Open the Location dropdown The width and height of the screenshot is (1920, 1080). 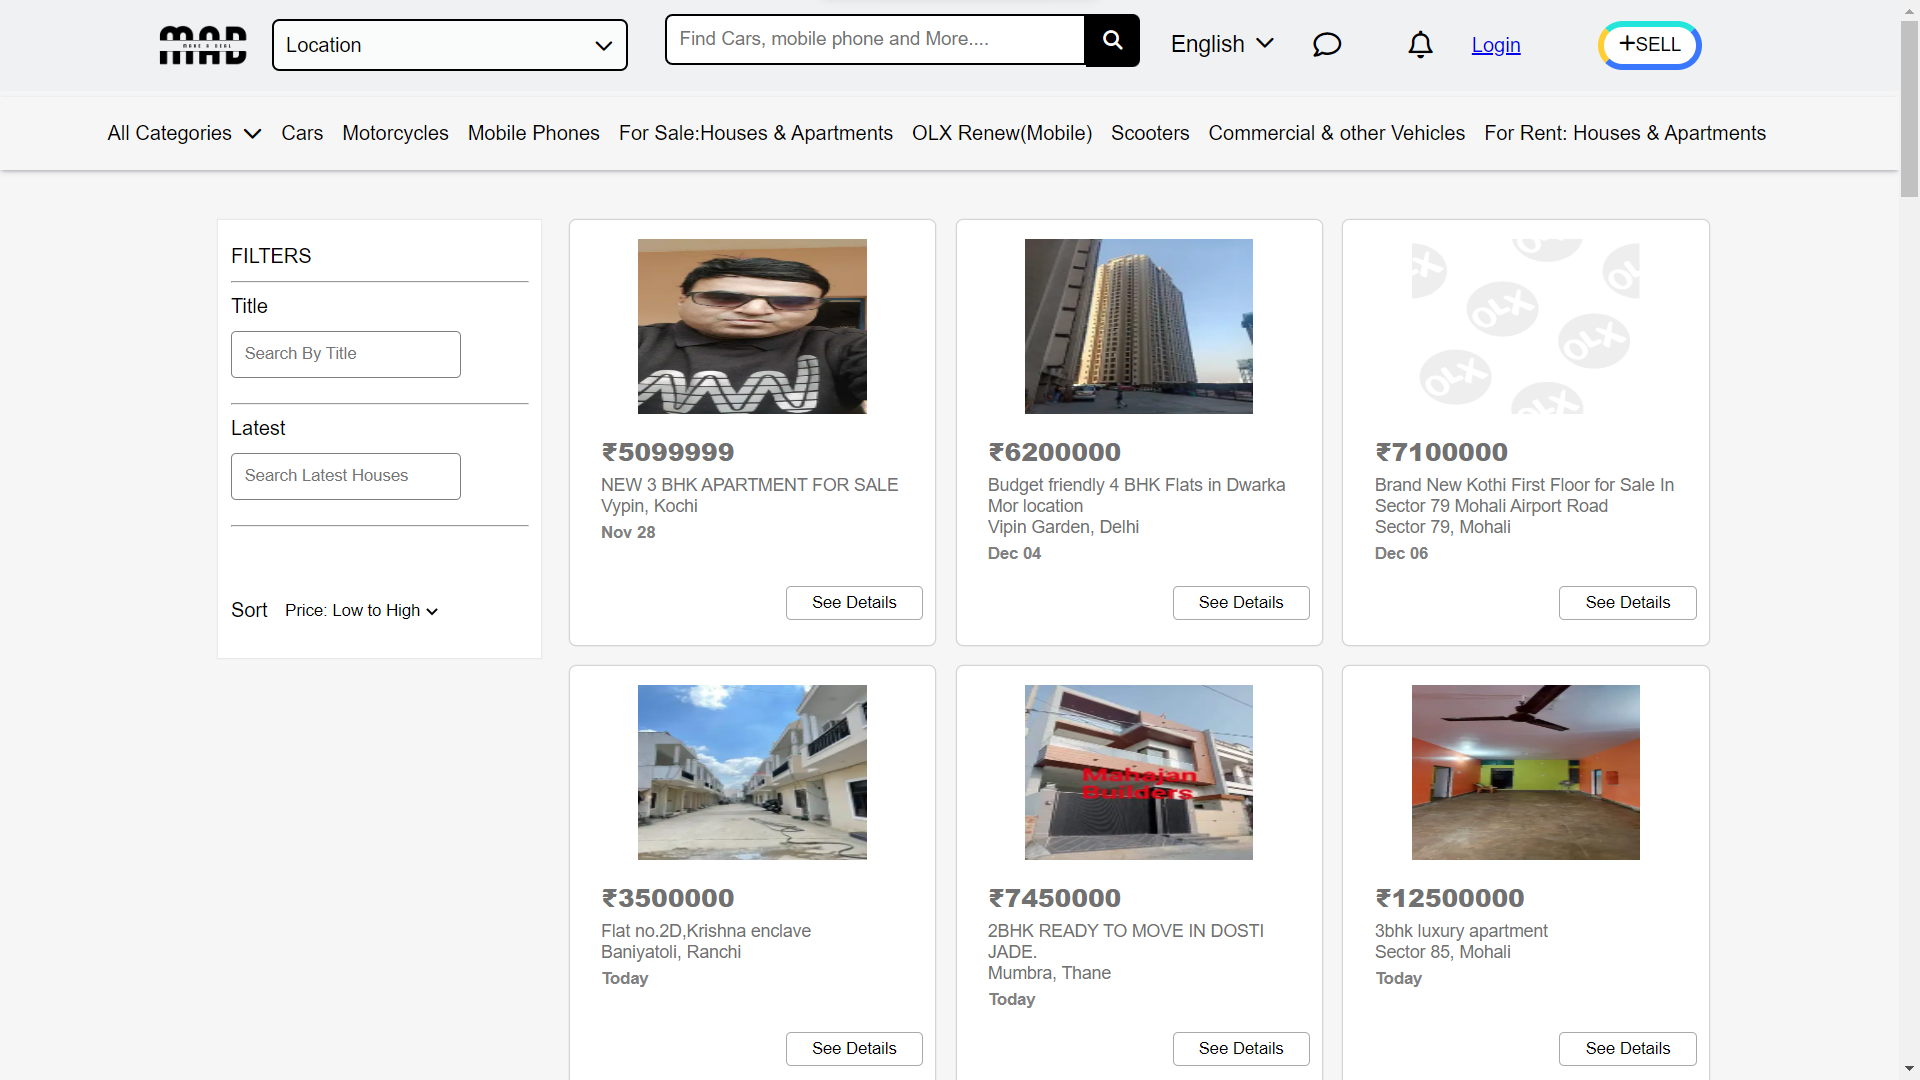449,45
